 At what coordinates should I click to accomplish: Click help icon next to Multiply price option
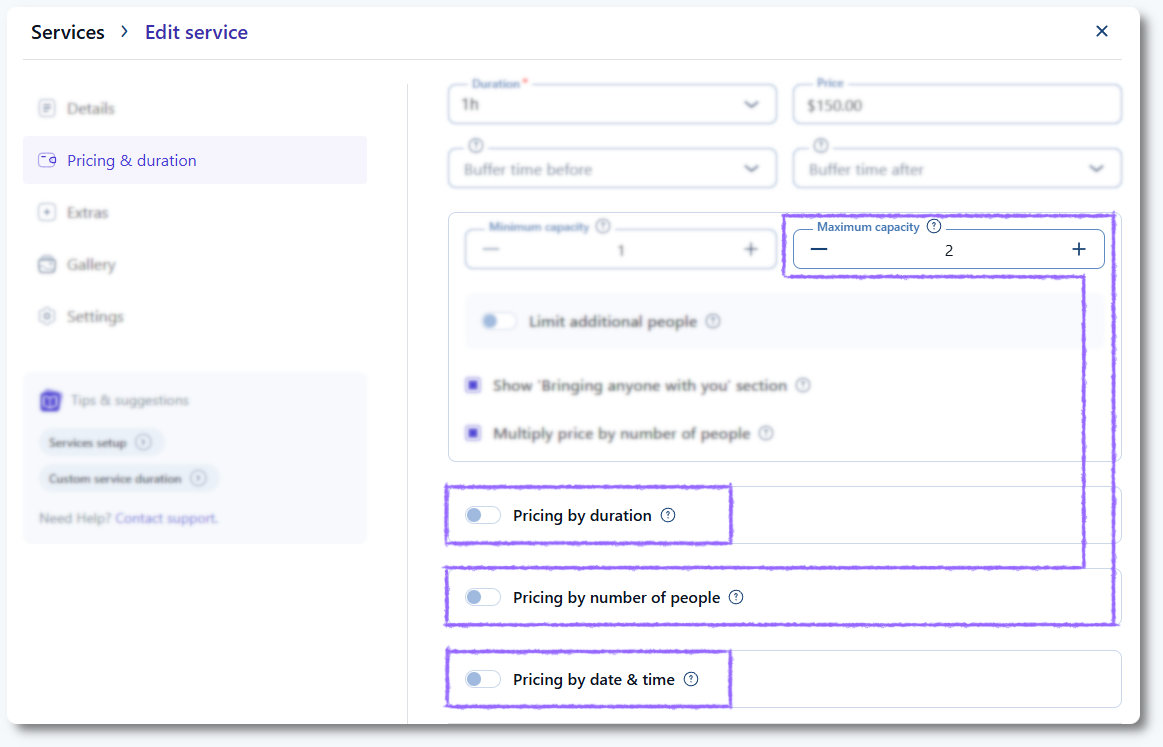pyautogui.click(x=766, y=434)
